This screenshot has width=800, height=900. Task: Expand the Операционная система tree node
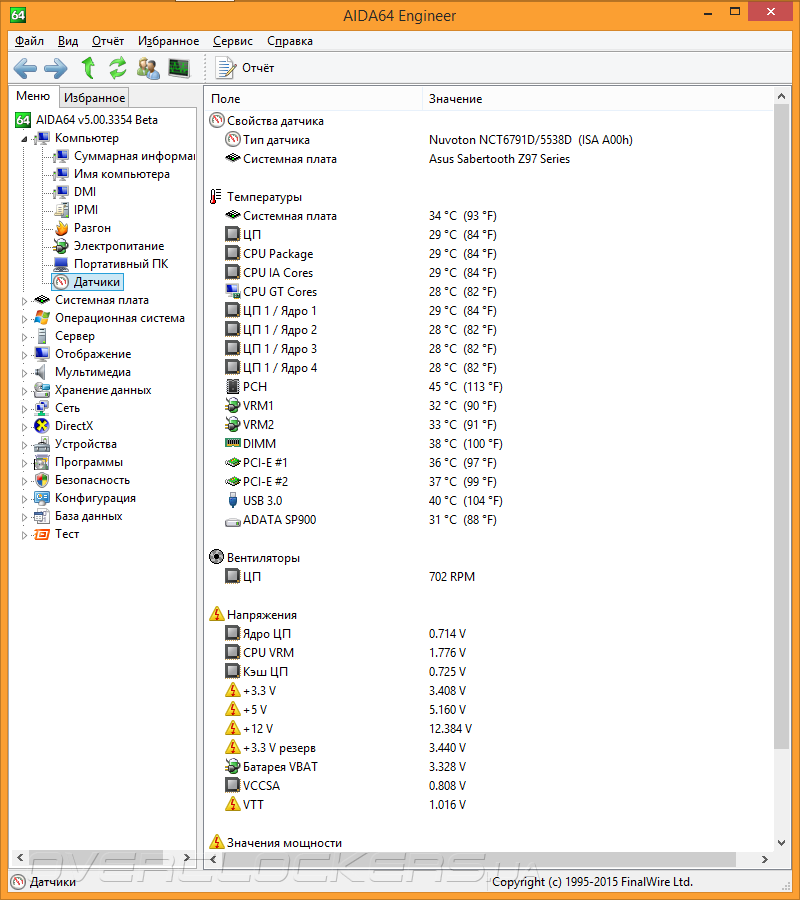[x=24, y=319]
